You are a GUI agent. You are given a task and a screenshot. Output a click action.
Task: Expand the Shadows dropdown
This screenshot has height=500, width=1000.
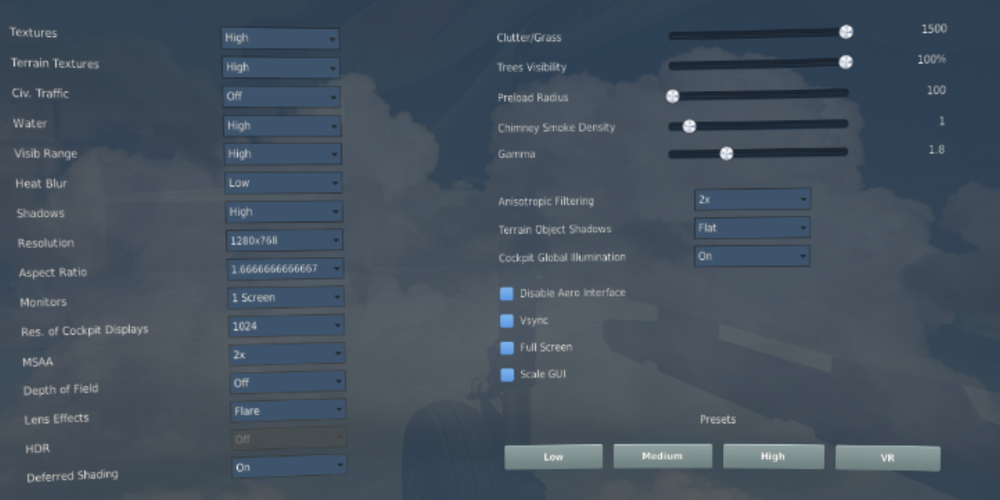284,212
